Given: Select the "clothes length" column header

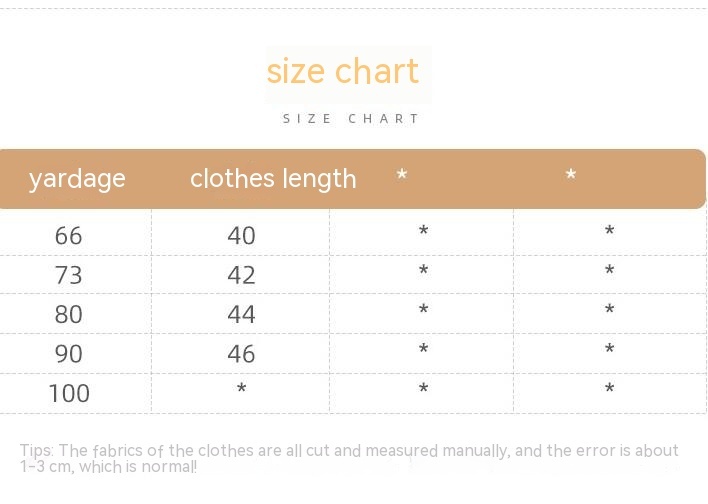Looking at the screenshot, I should tap(273, 179).
